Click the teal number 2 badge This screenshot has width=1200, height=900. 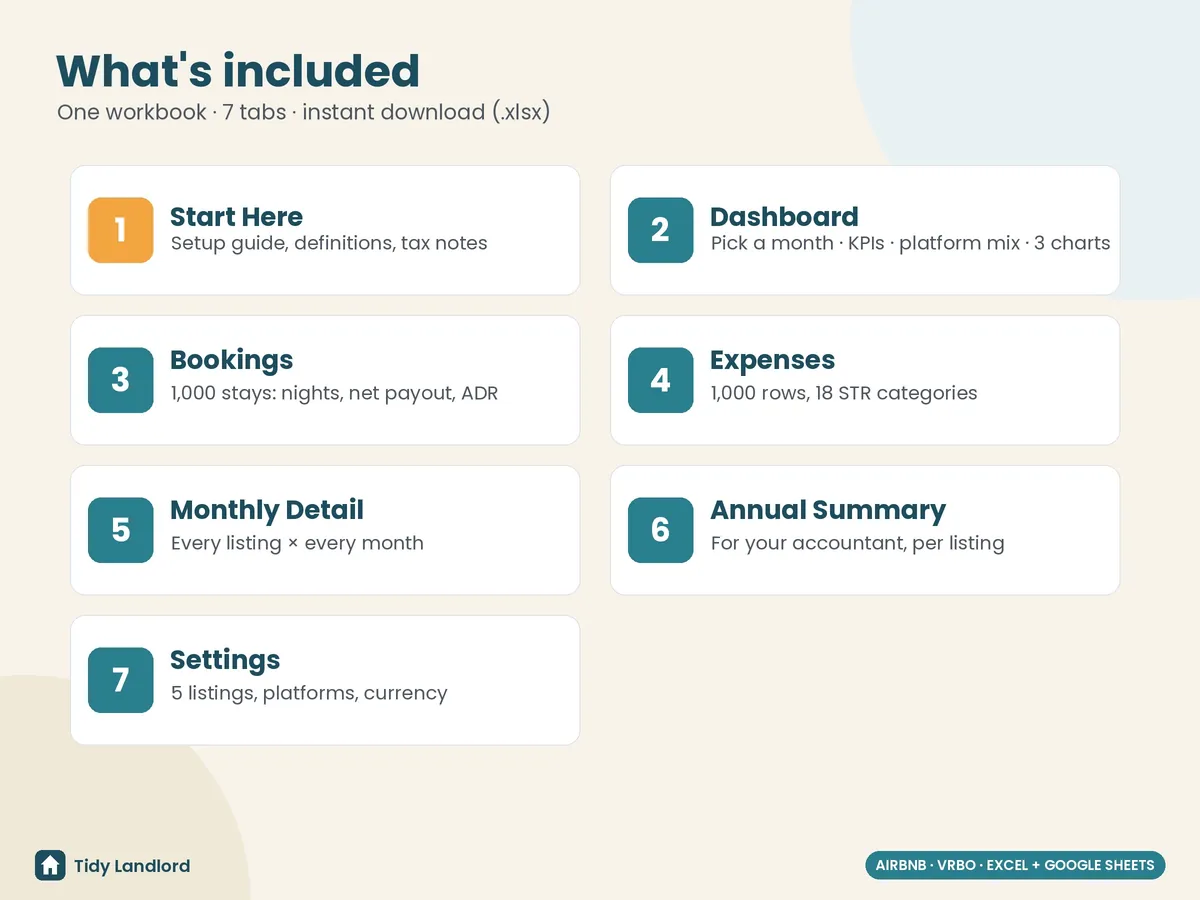pos(661,230)
